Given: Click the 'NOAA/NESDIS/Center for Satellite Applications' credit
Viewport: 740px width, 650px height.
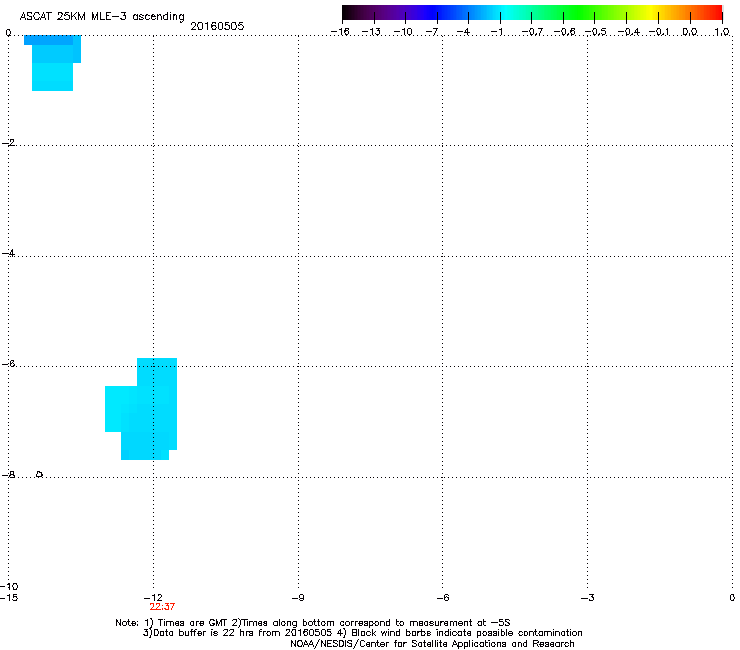Looking at the screenshot, I should click(432, 644).
